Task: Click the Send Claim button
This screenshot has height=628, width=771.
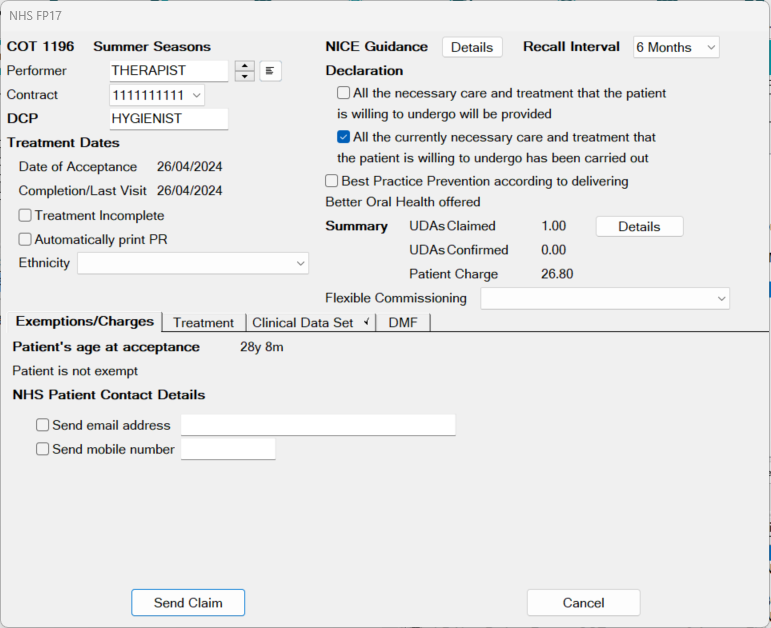Action: coord(188,602)
